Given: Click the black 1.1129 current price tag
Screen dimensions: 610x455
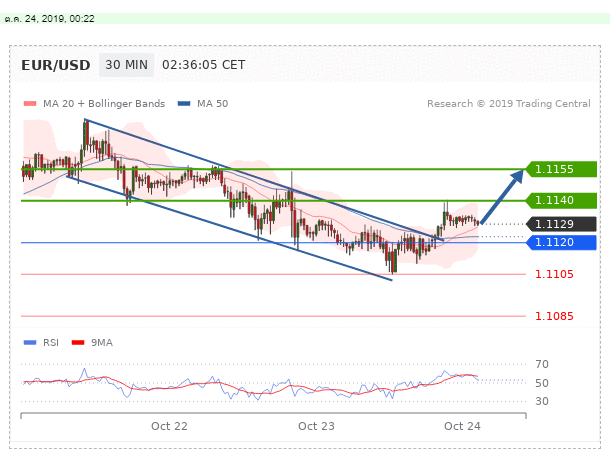Looking at the screenshot, I should click(561, 224).
